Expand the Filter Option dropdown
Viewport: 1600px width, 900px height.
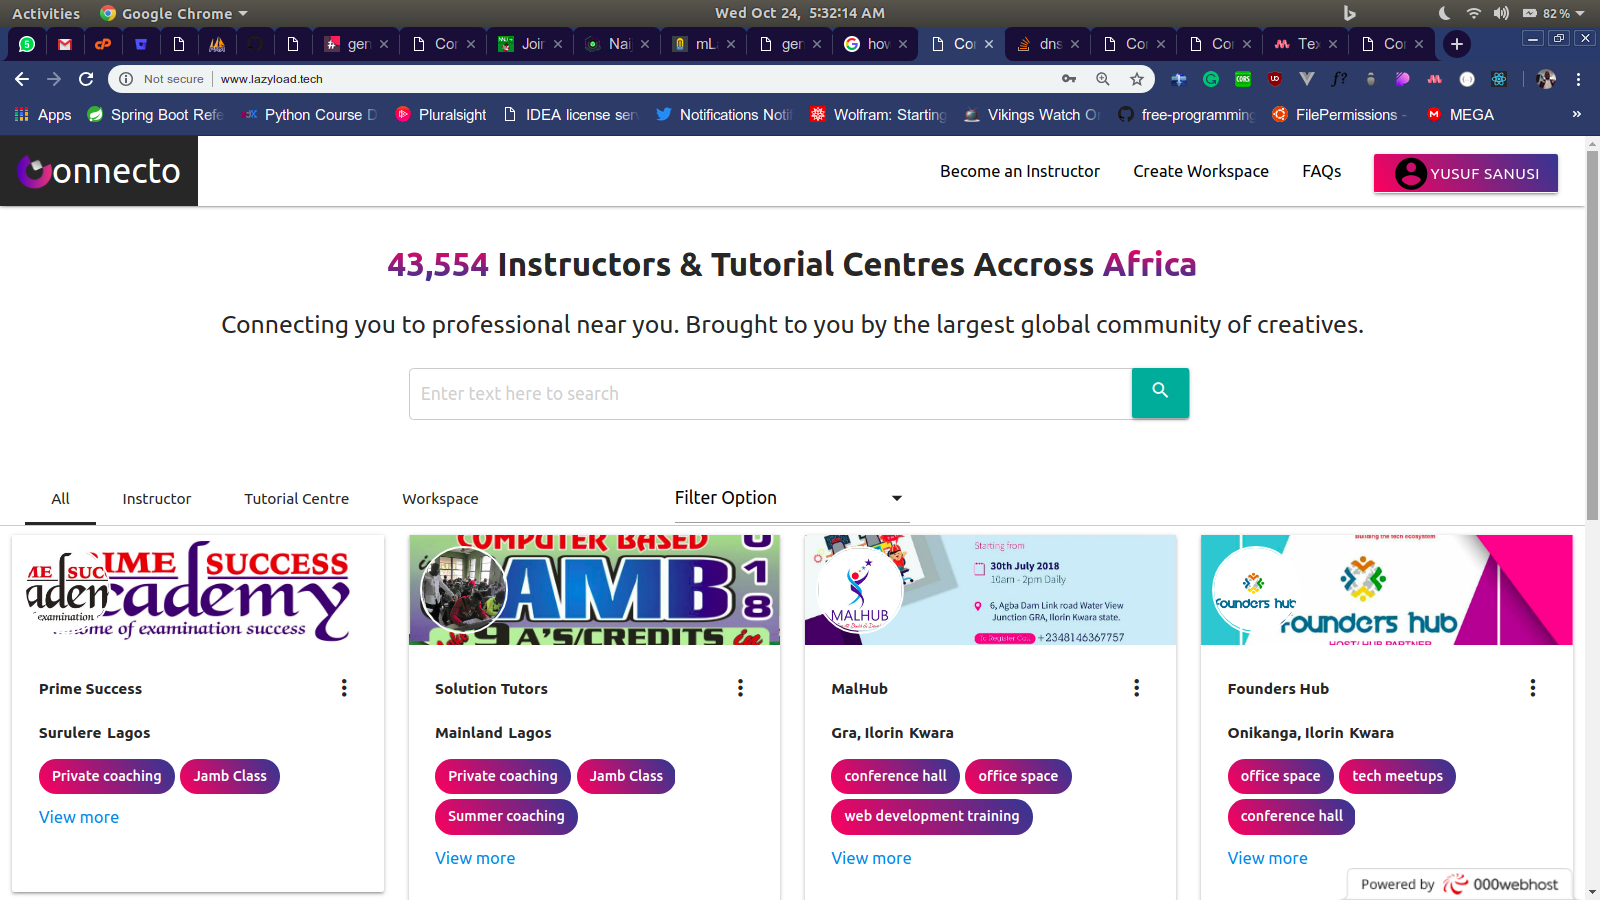(x=790, y=498)
